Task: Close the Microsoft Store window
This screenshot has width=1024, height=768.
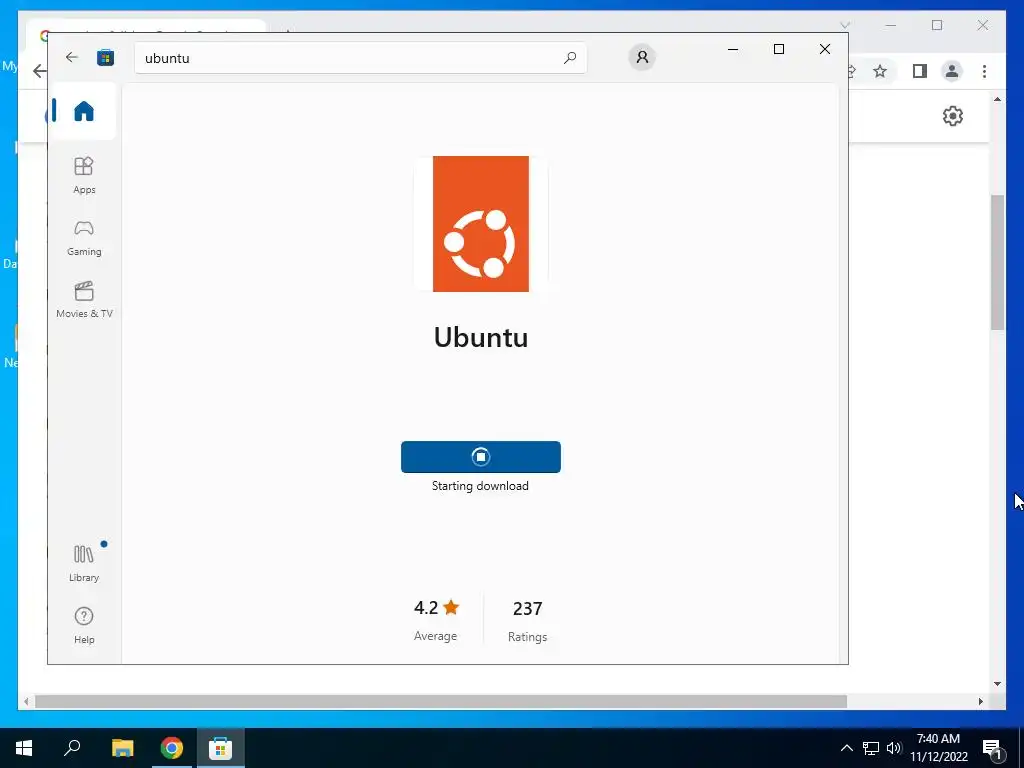Action: (825, 49)
